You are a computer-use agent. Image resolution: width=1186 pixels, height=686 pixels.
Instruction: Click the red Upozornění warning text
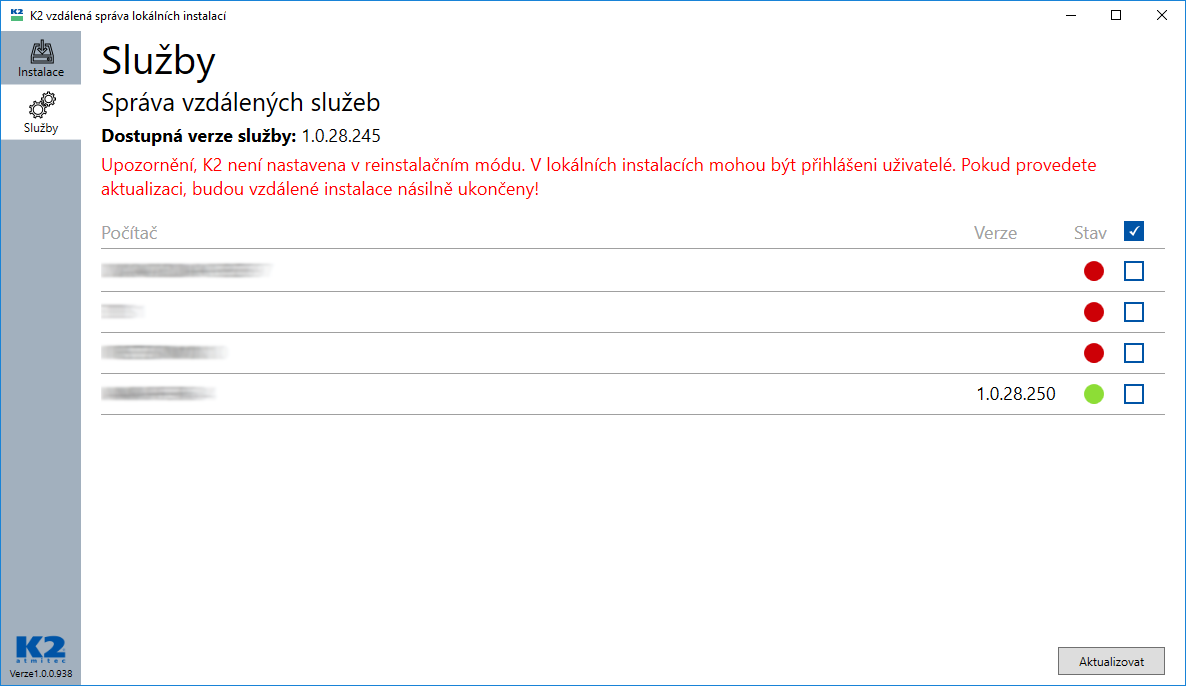(599, 177)
